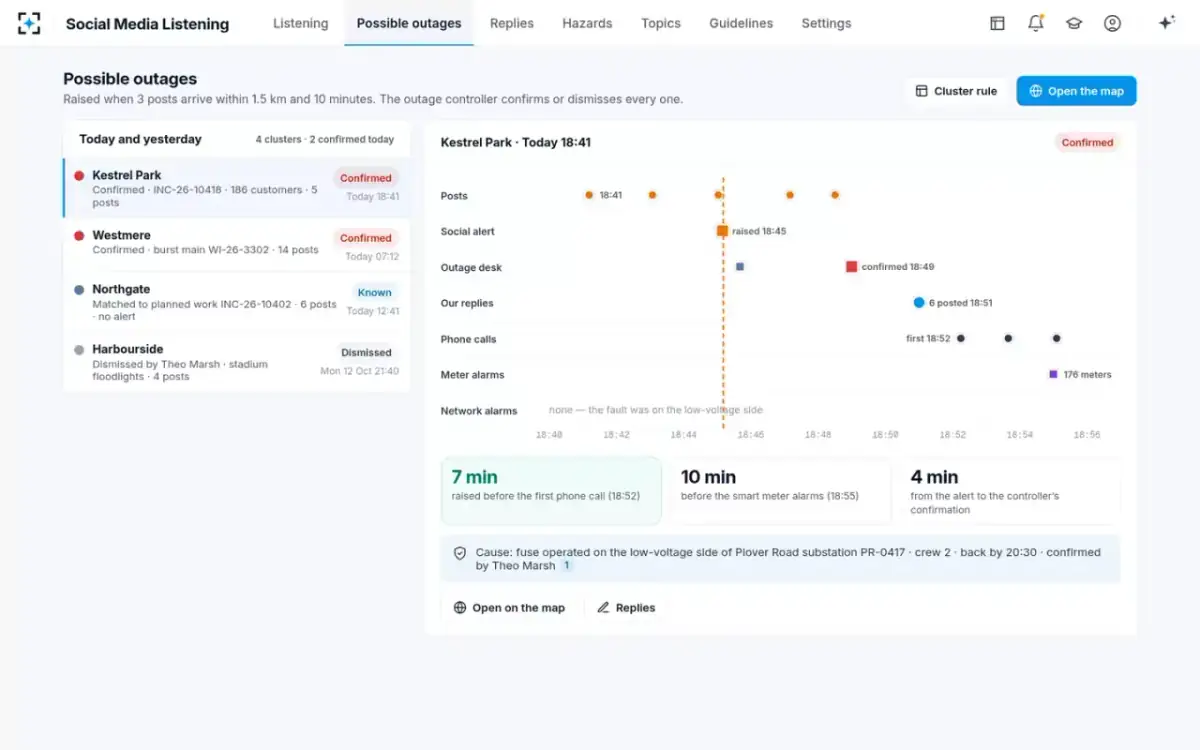Open the Hazards tab
This screenshot has height=750, width=1200.
pos(587,23)
